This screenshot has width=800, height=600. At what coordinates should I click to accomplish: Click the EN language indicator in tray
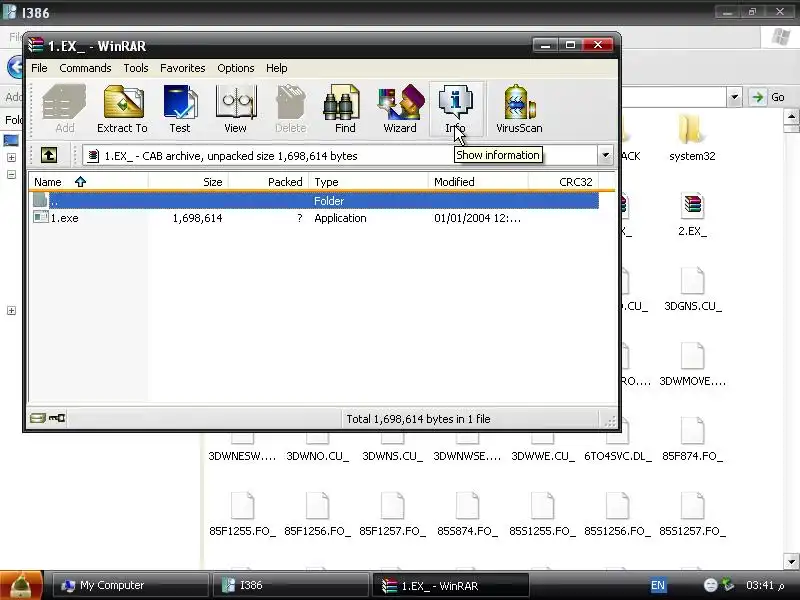tap(658, 585)
